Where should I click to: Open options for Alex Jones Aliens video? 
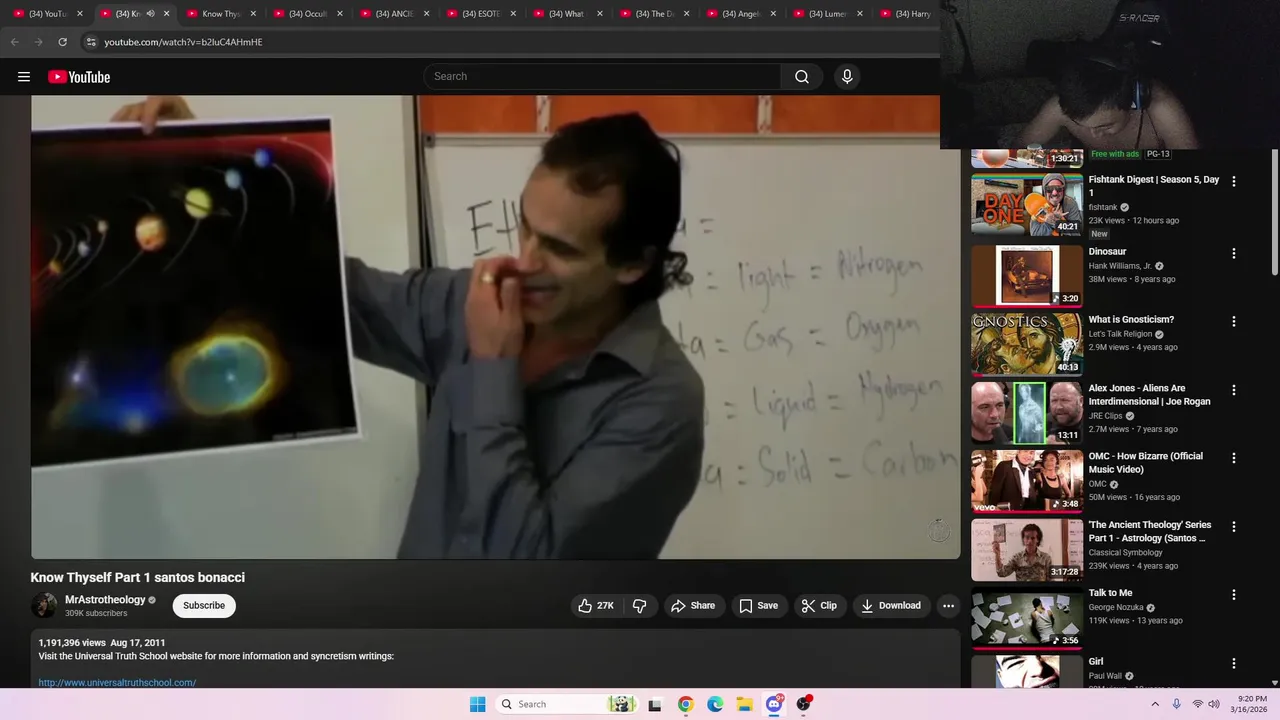click(1234, 390)
